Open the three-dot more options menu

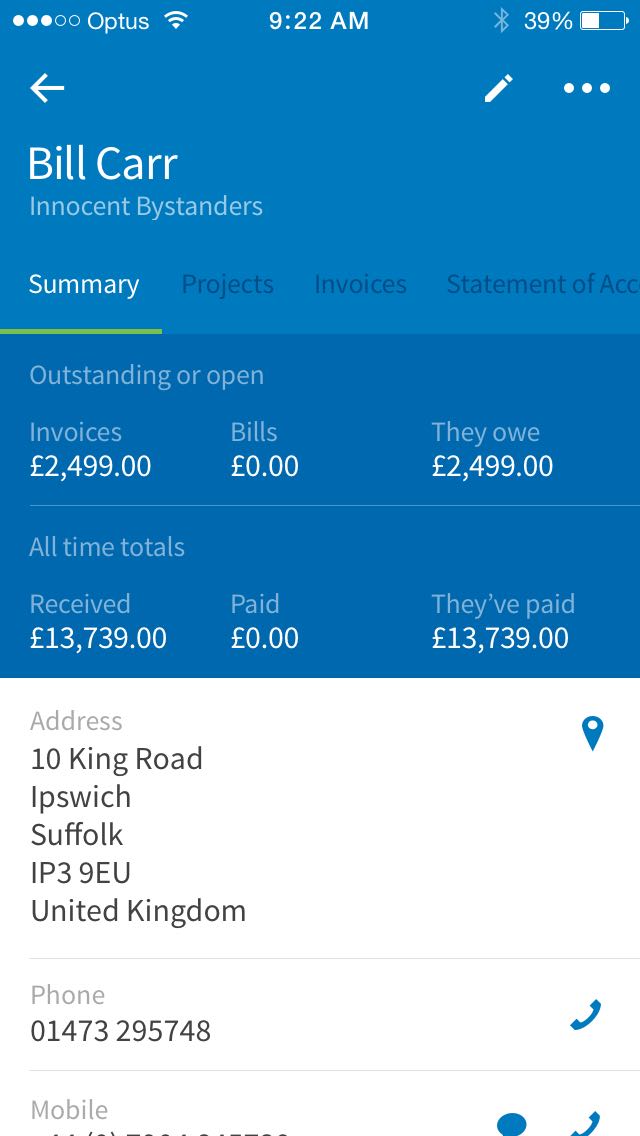coord(587,88)
